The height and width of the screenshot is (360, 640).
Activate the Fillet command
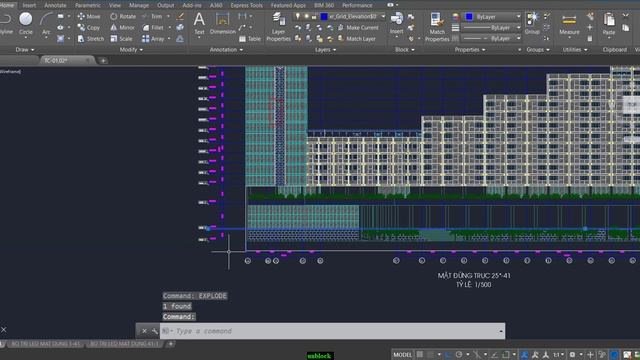pos(153,27)
